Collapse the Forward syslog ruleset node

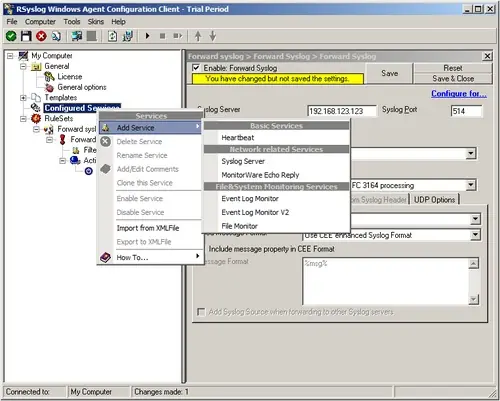(x=36, y=129)
